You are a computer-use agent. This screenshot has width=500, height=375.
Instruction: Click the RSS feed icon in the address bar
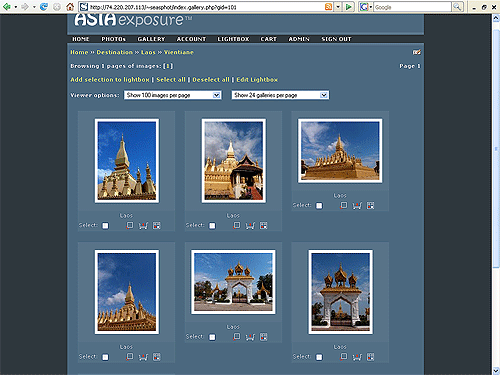(x=328, y=7)
